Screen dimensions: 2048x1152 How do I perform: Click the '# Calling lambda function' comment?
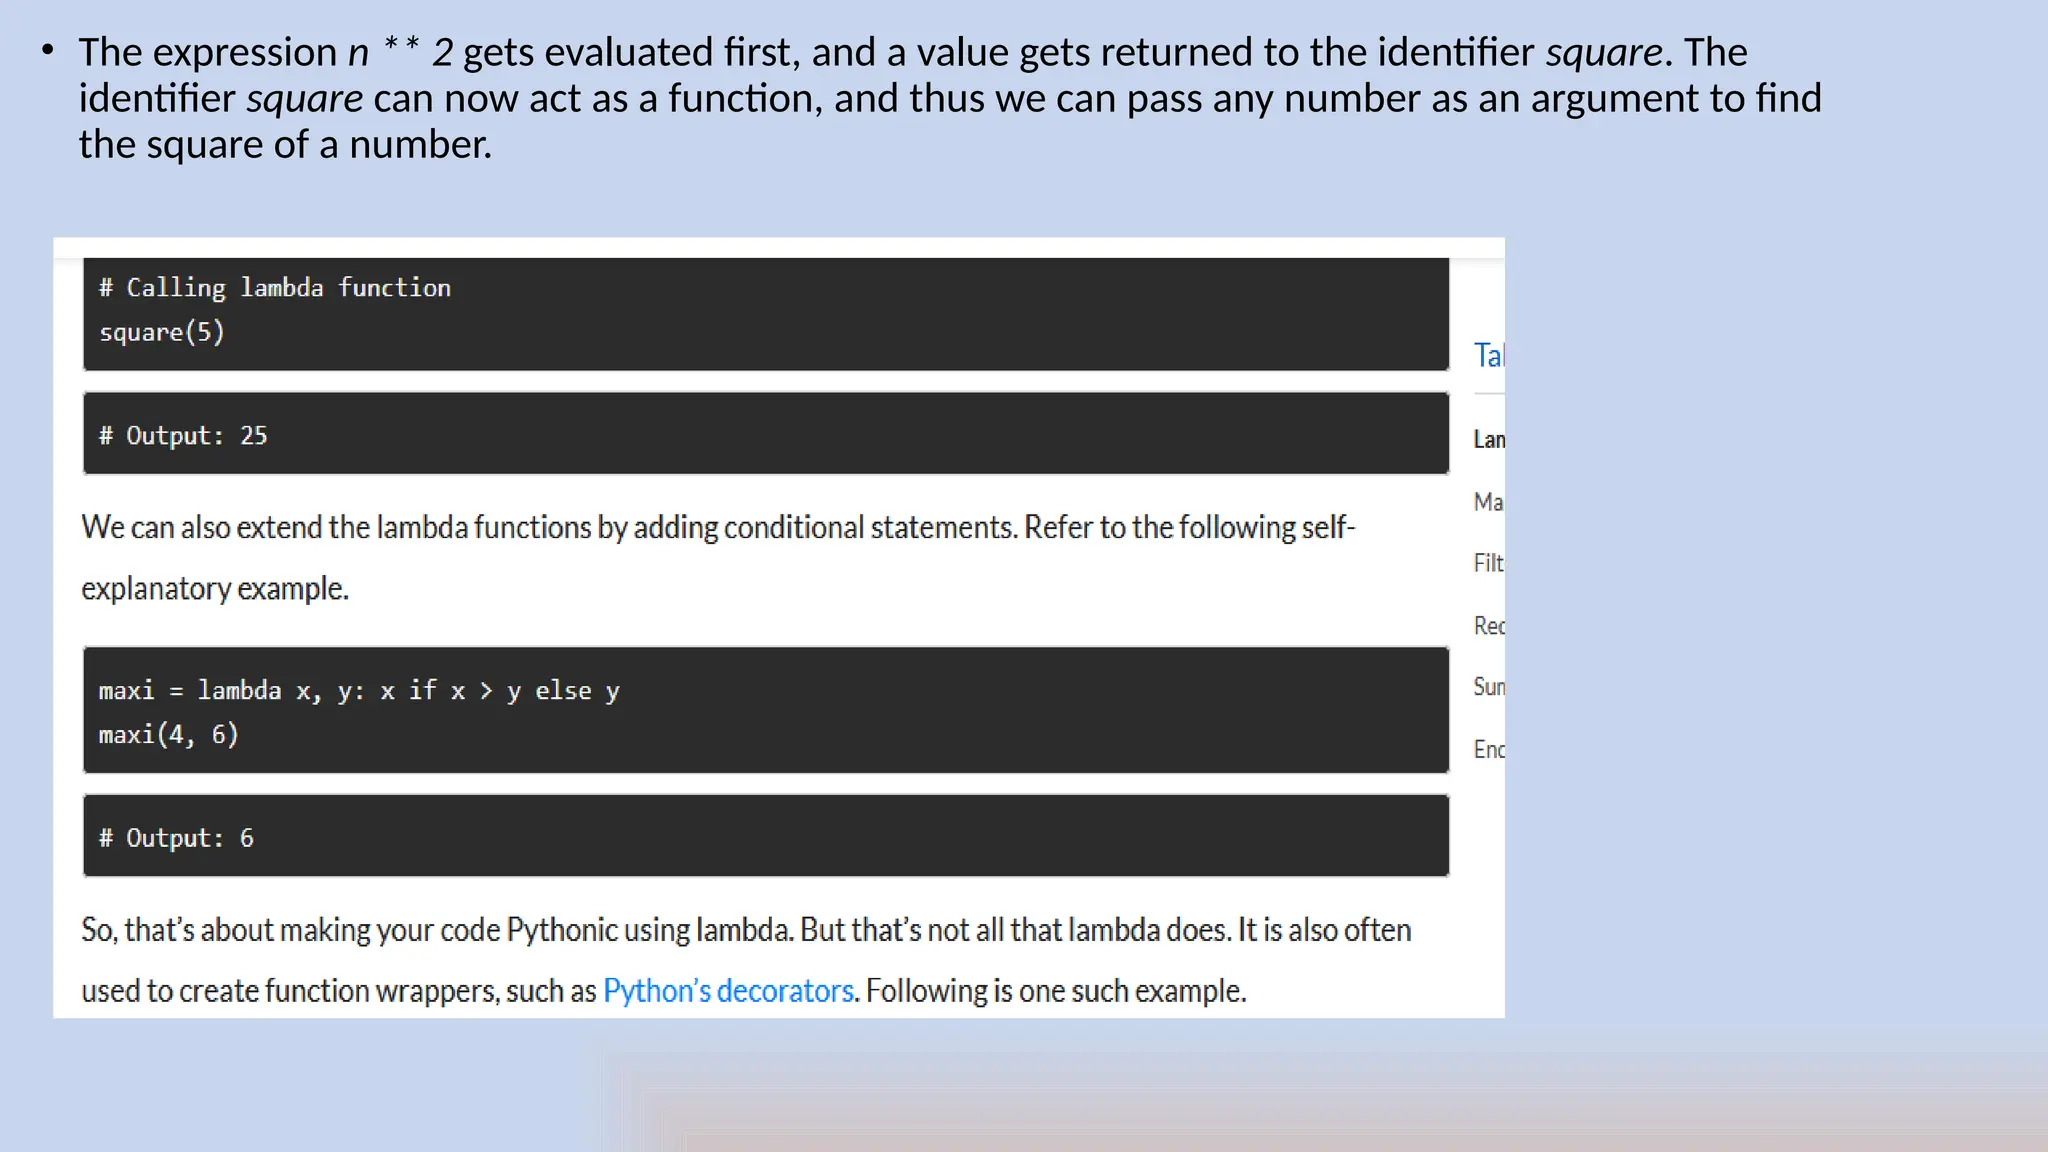tap(275, 288)
